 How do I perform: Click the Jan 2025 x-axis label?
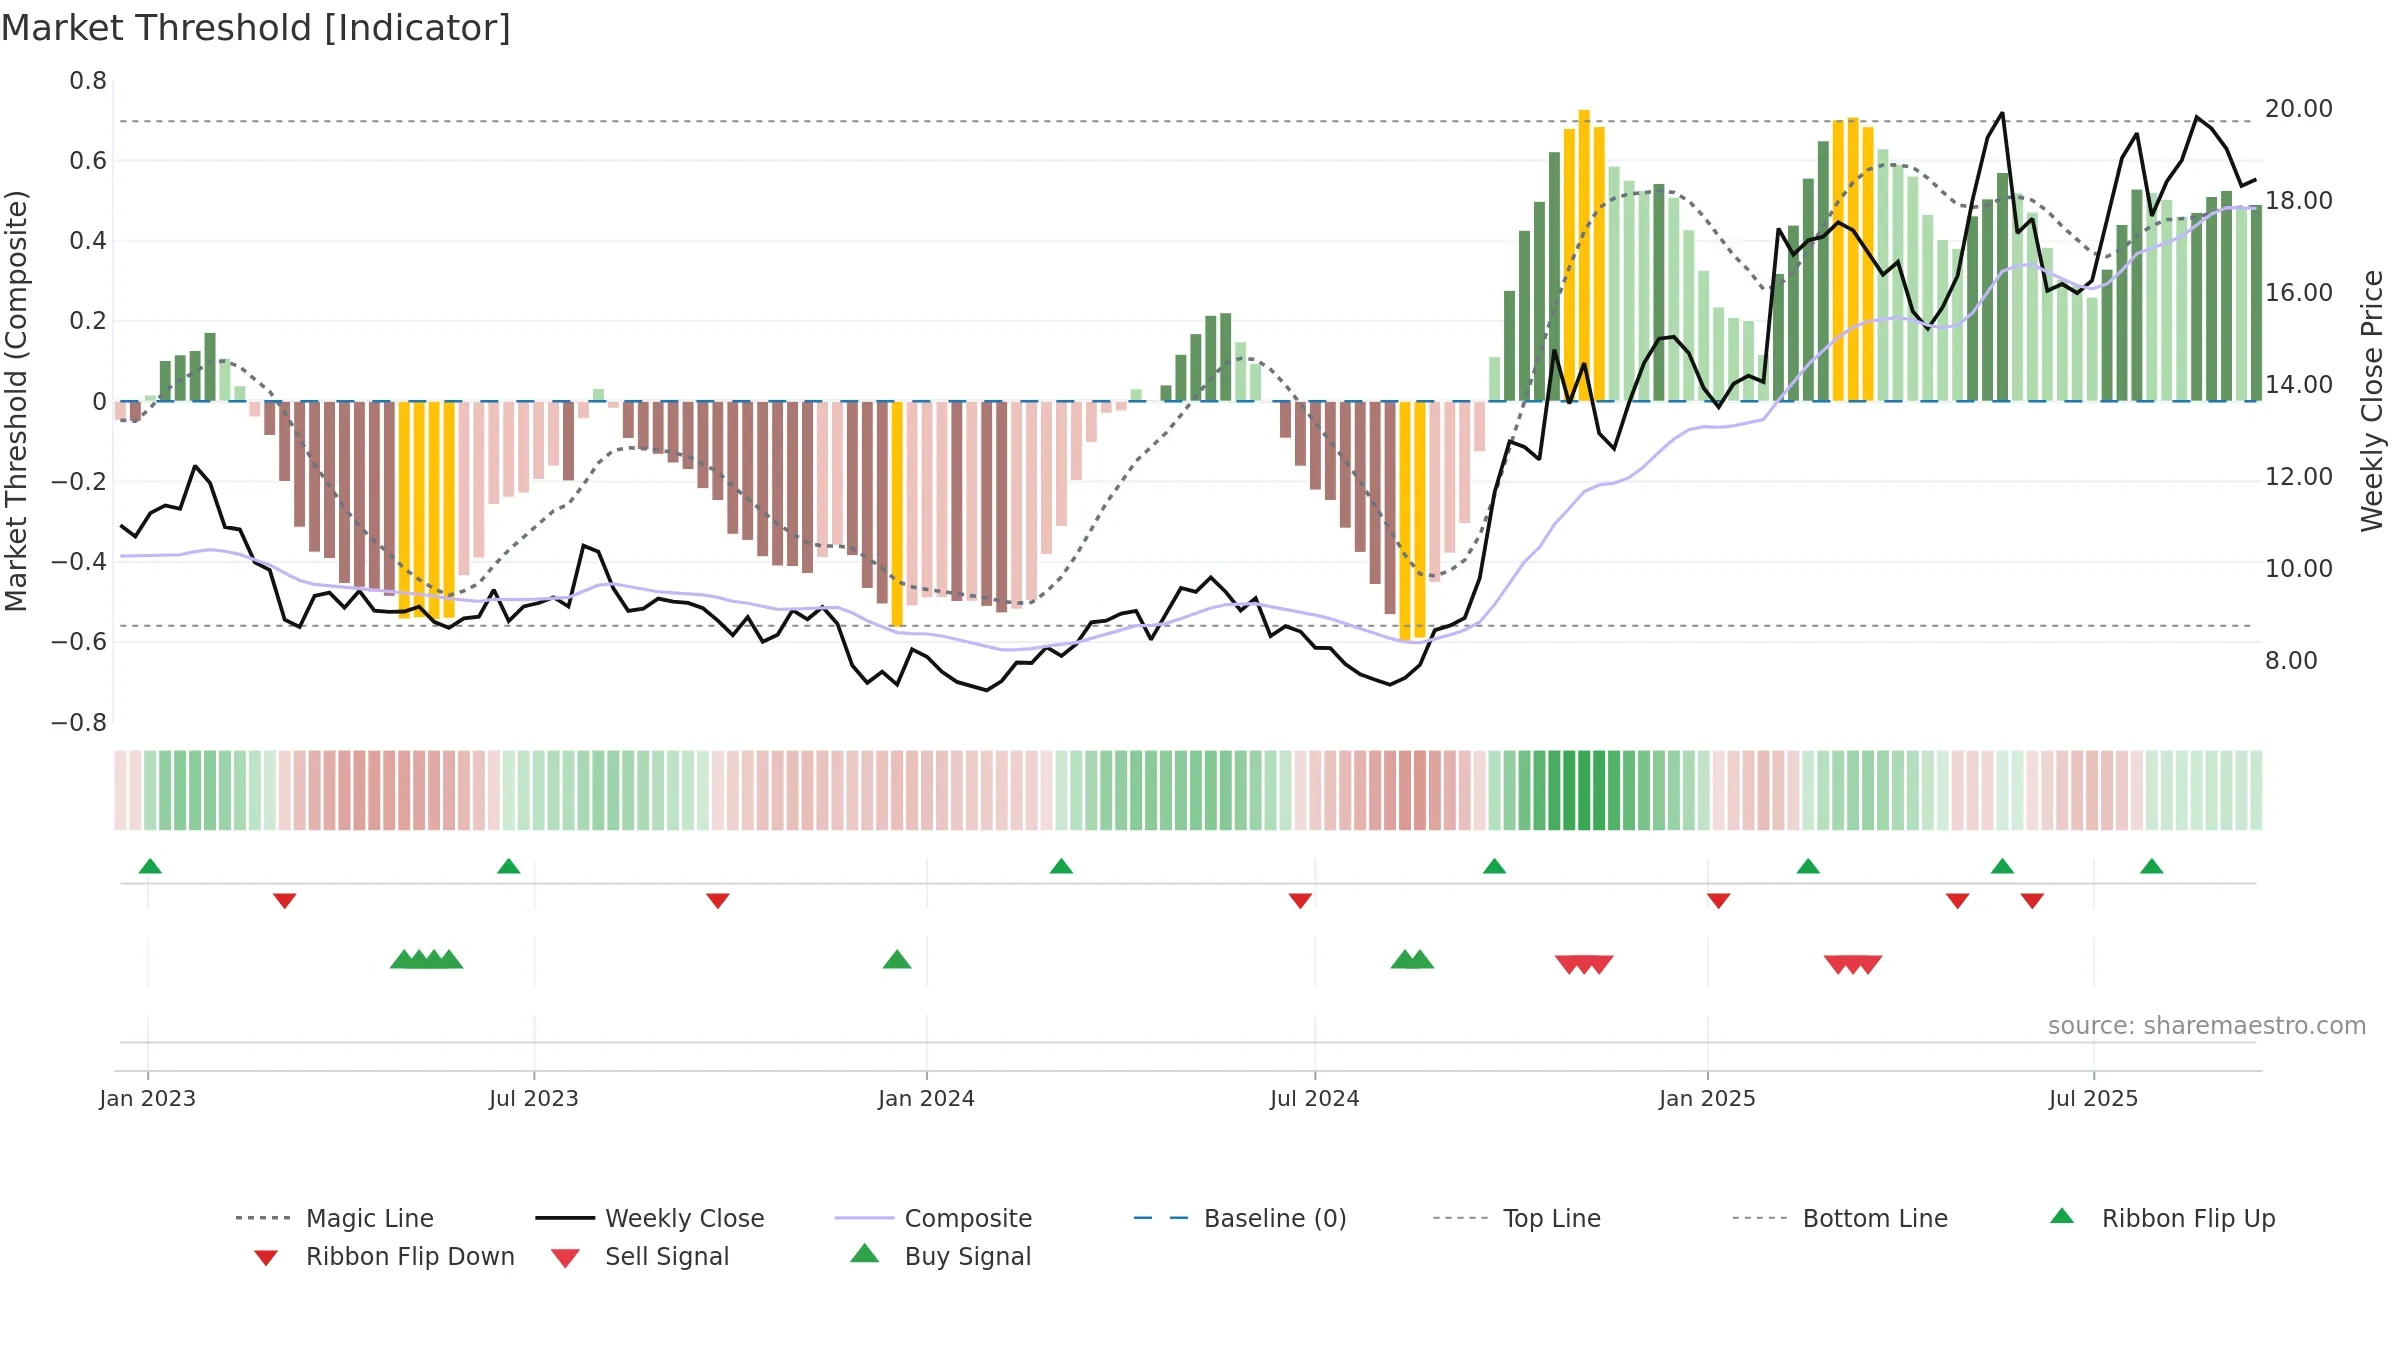[1707, 1098]
